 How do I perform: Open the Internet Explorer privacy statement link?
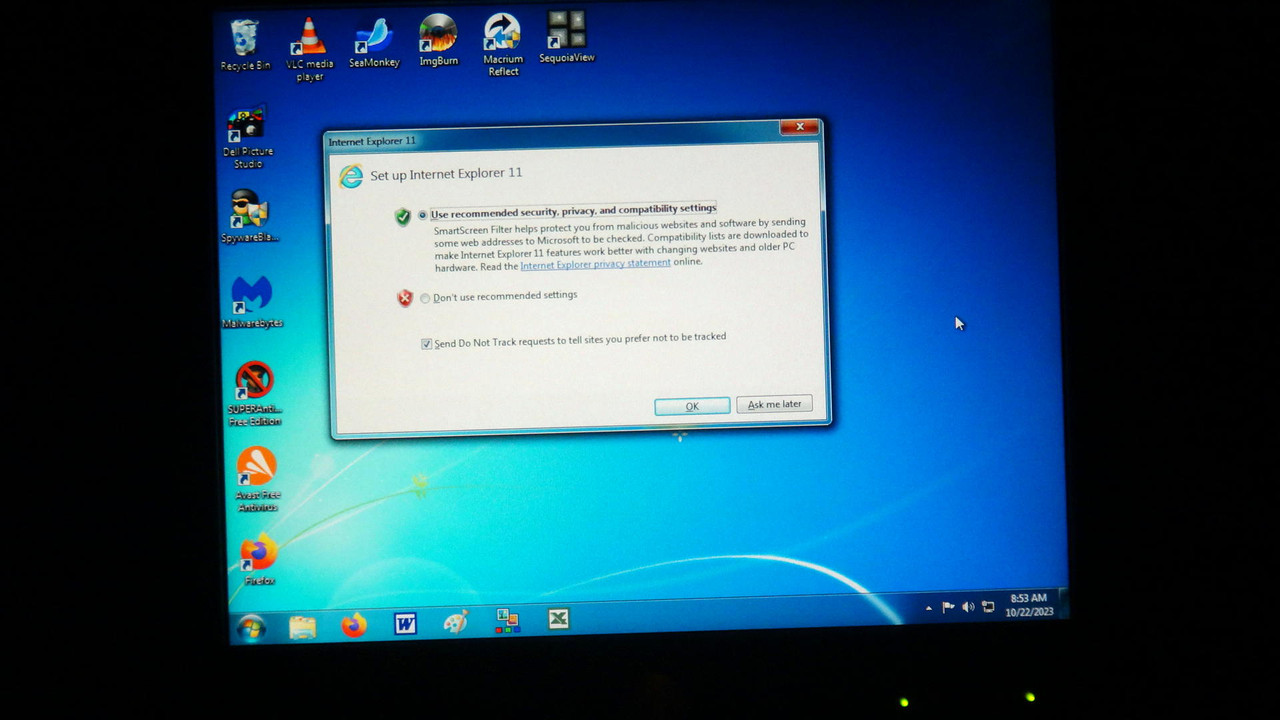point(595,264)
